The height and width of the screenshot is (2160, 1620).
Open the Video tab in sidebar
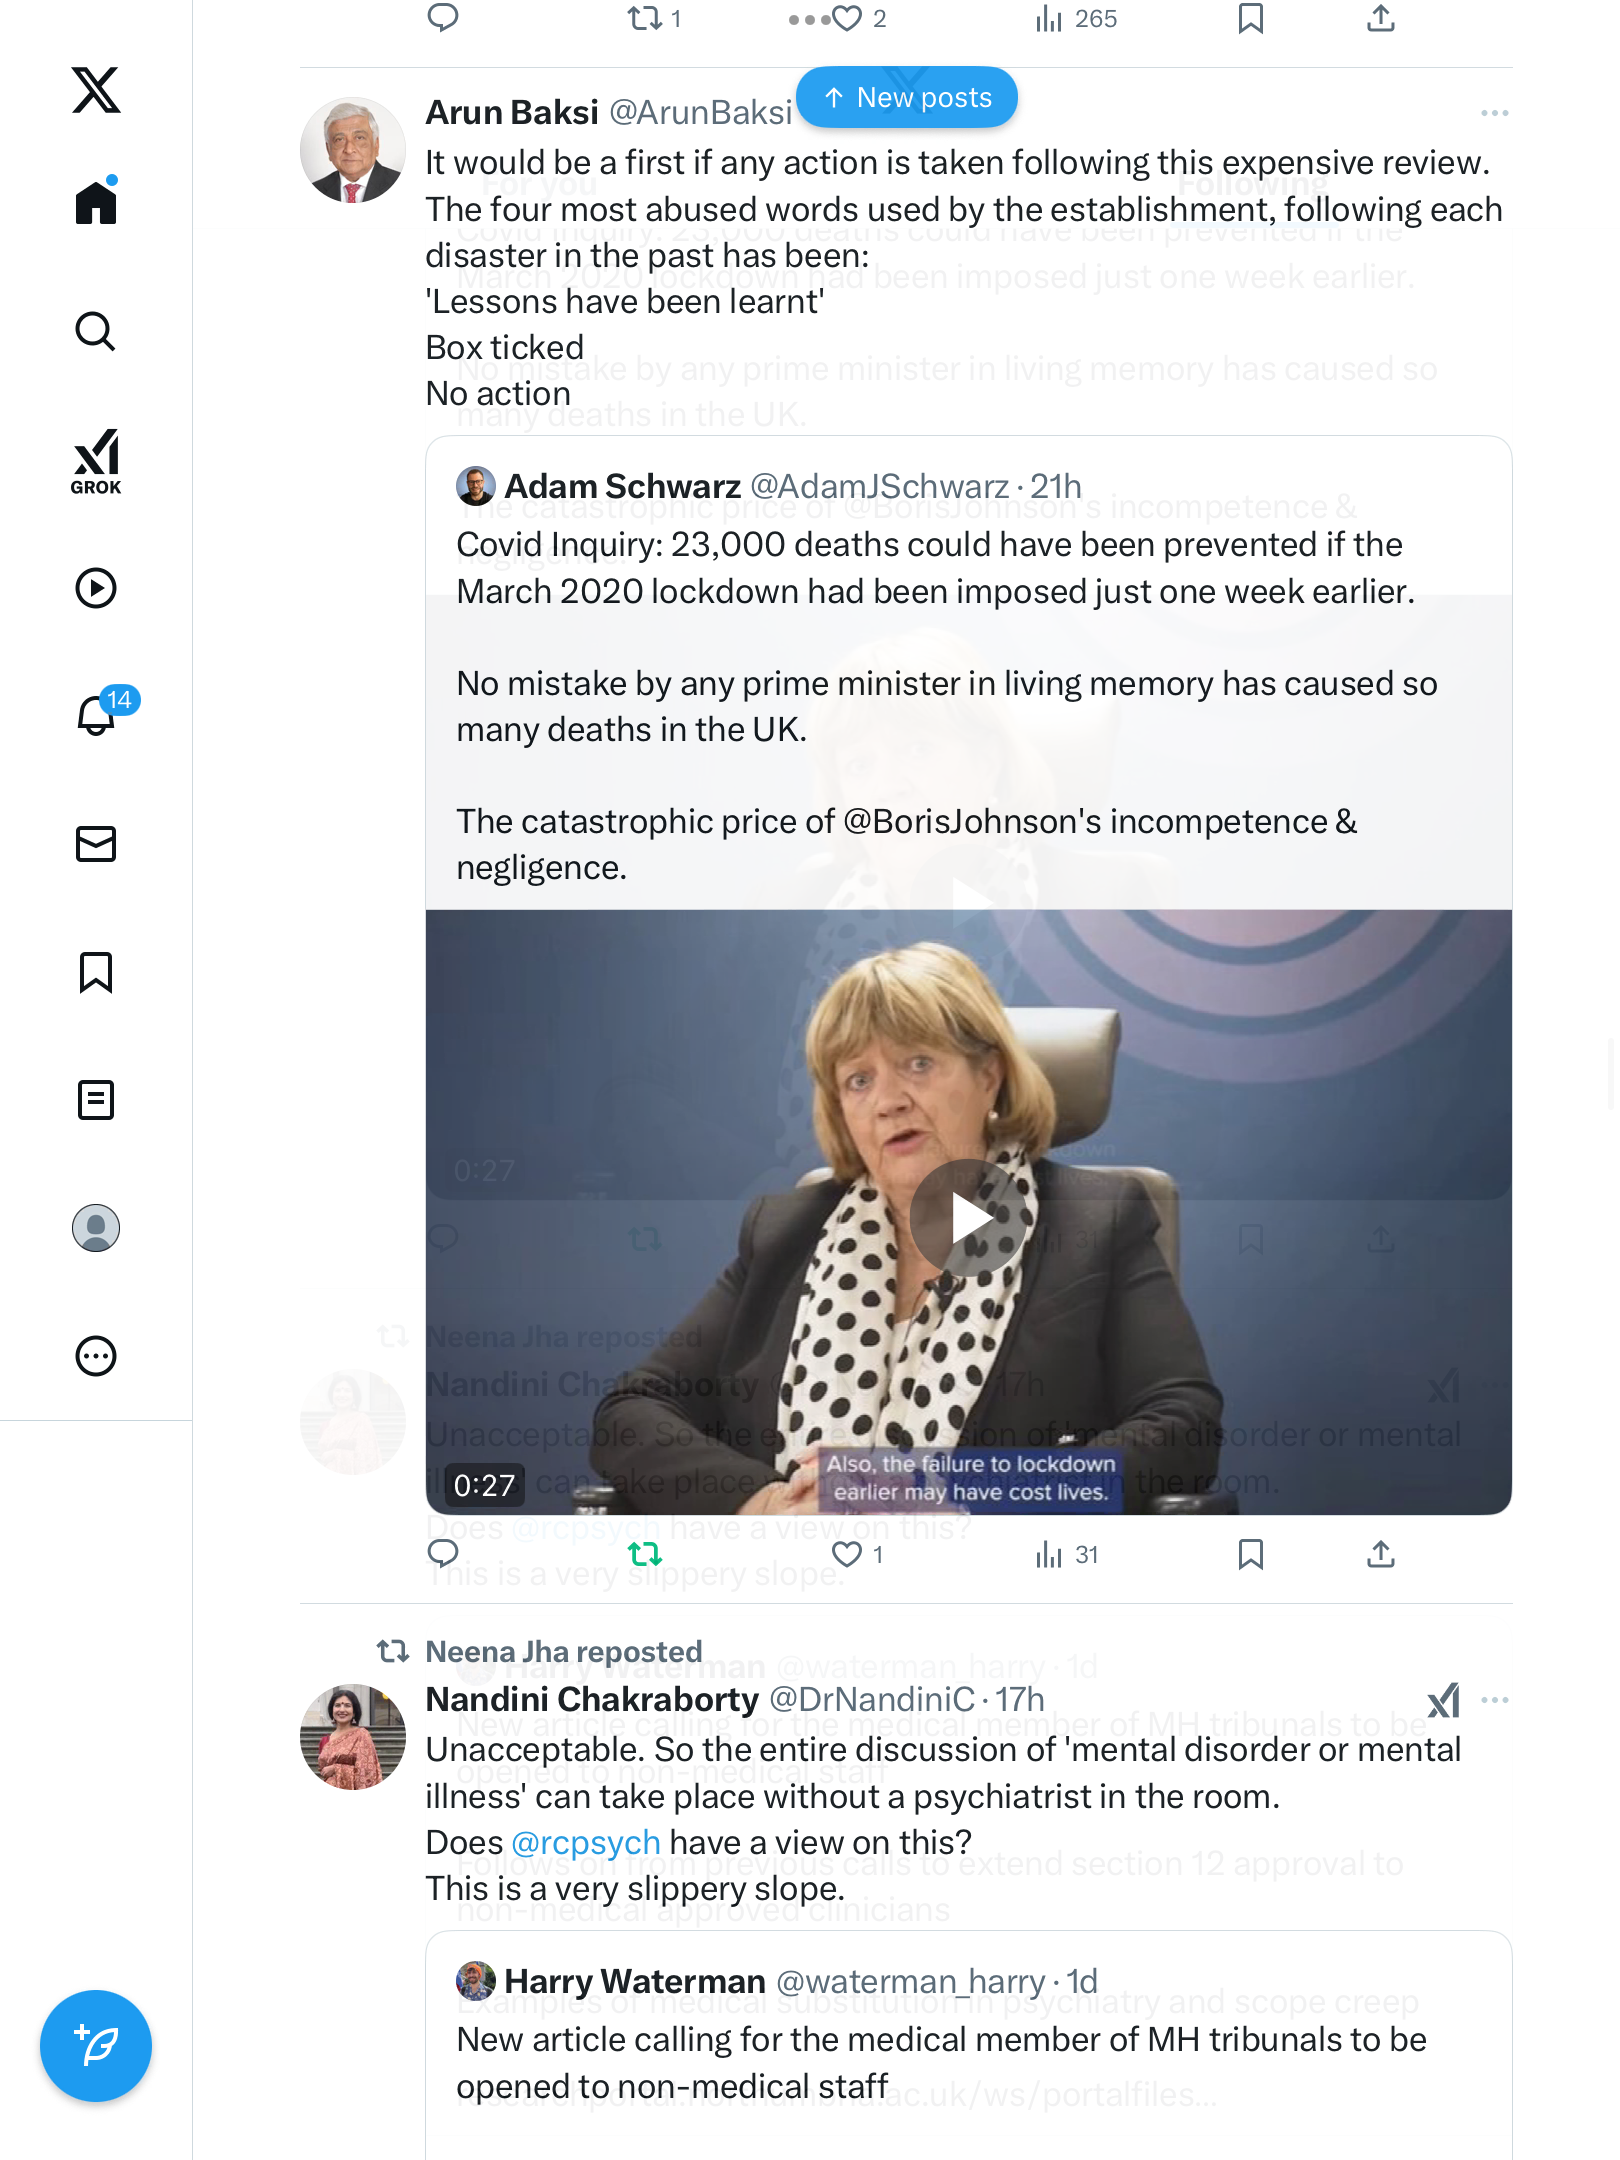coord(96,588)
